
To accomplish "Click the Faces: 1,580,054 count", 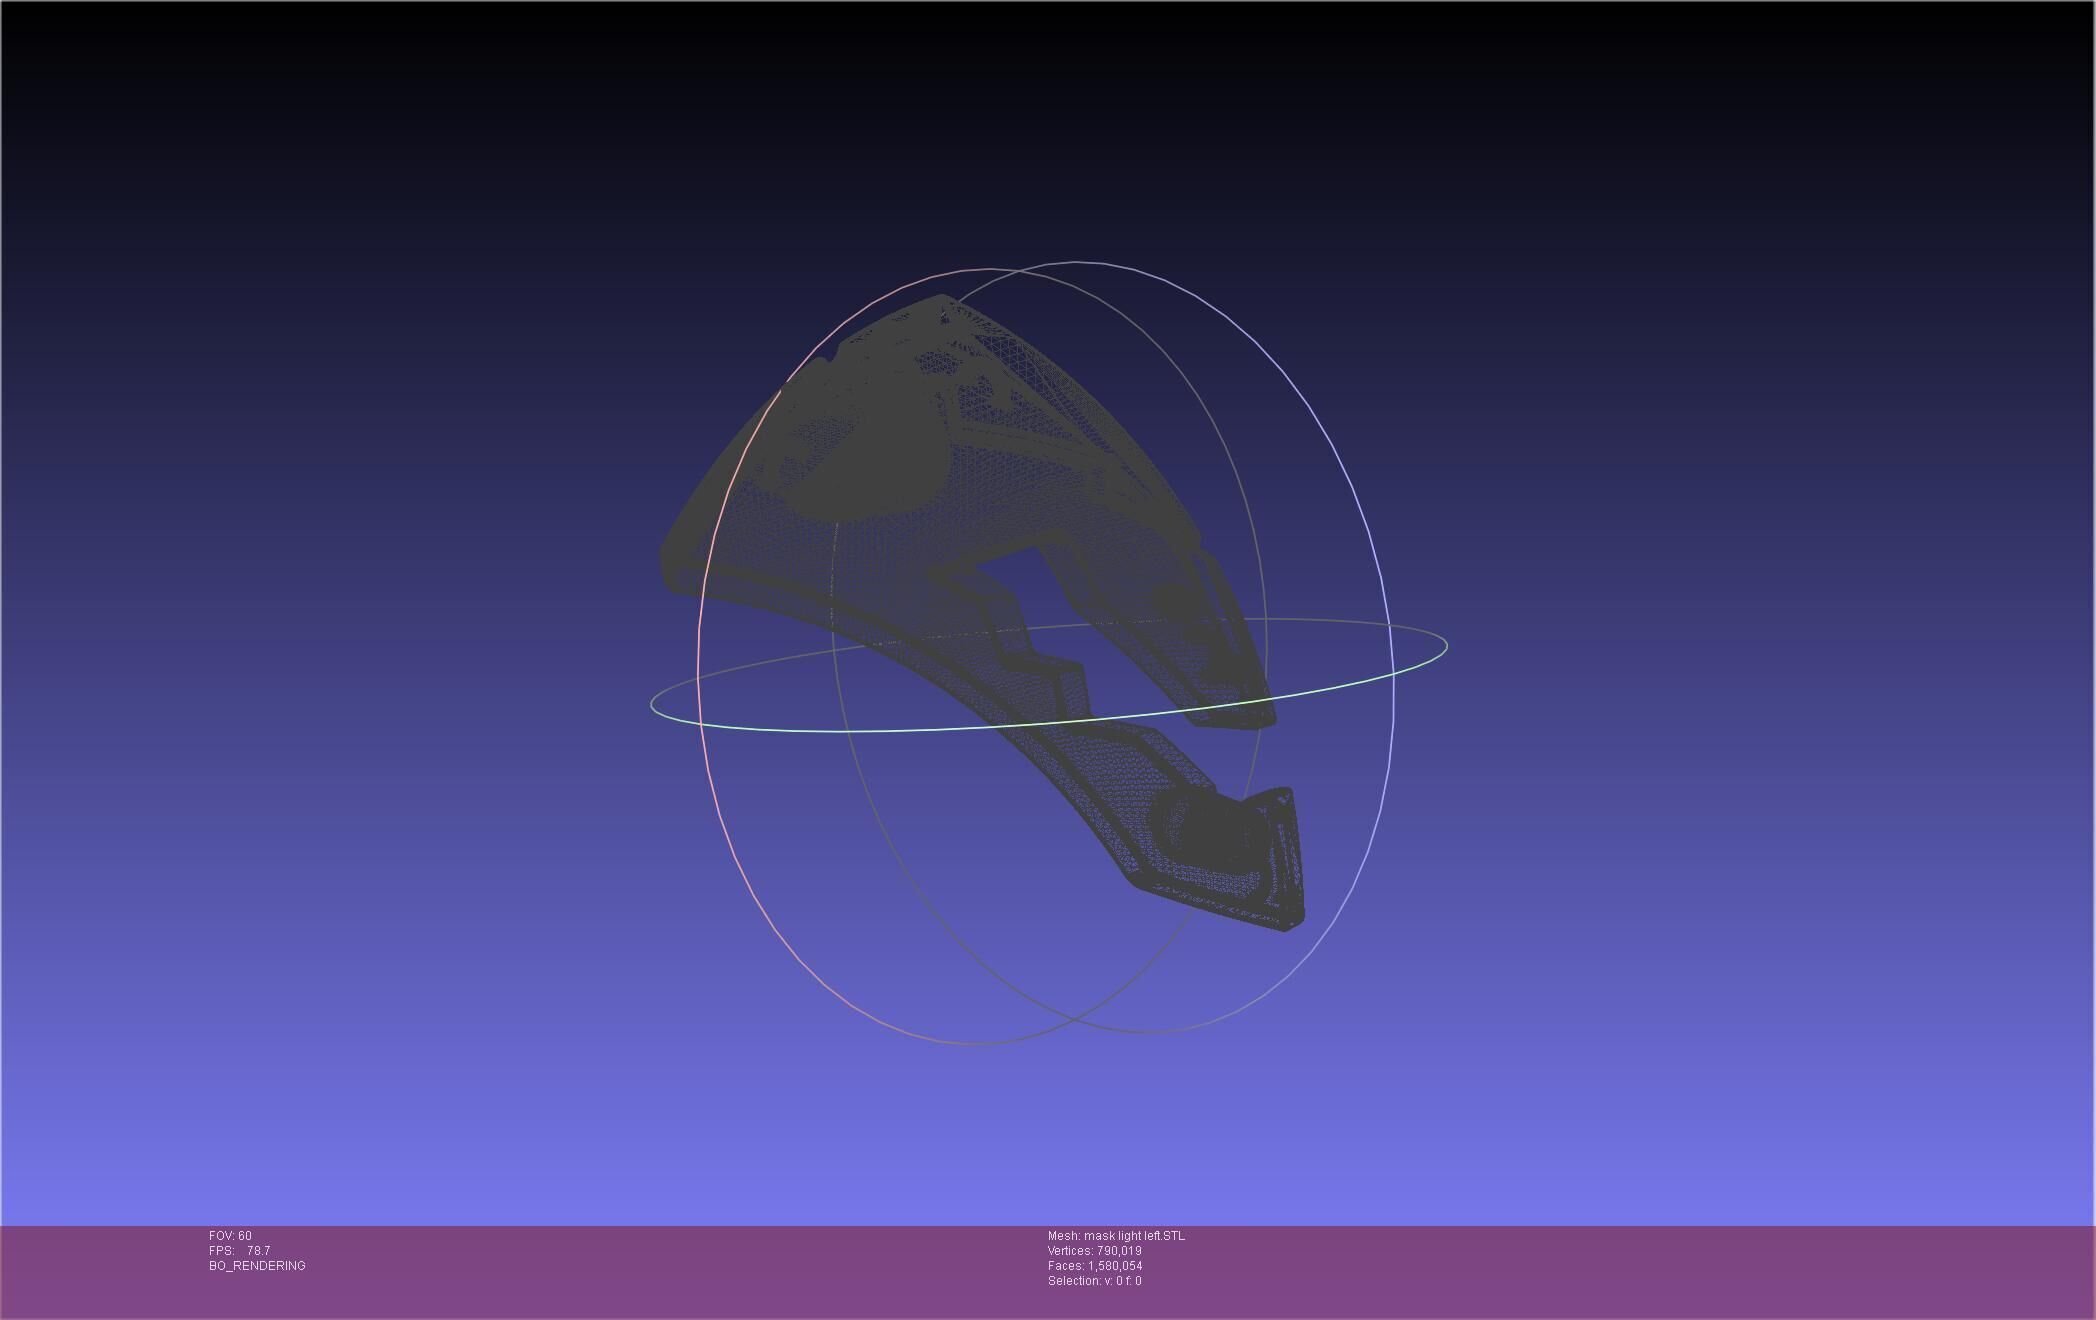I will tap(1094, 1266).
